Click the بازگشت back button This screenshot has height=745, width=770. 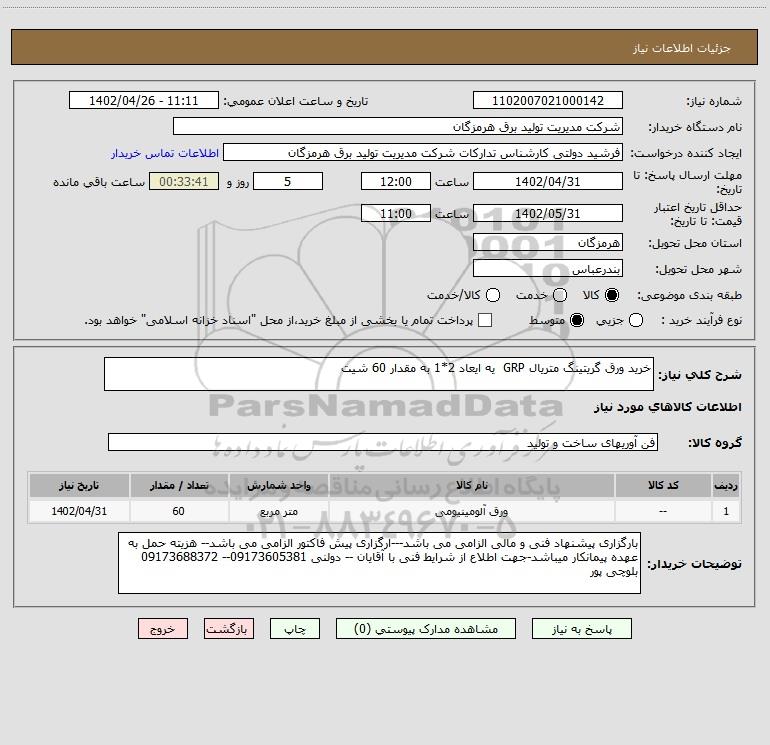[x=229, y=629]
